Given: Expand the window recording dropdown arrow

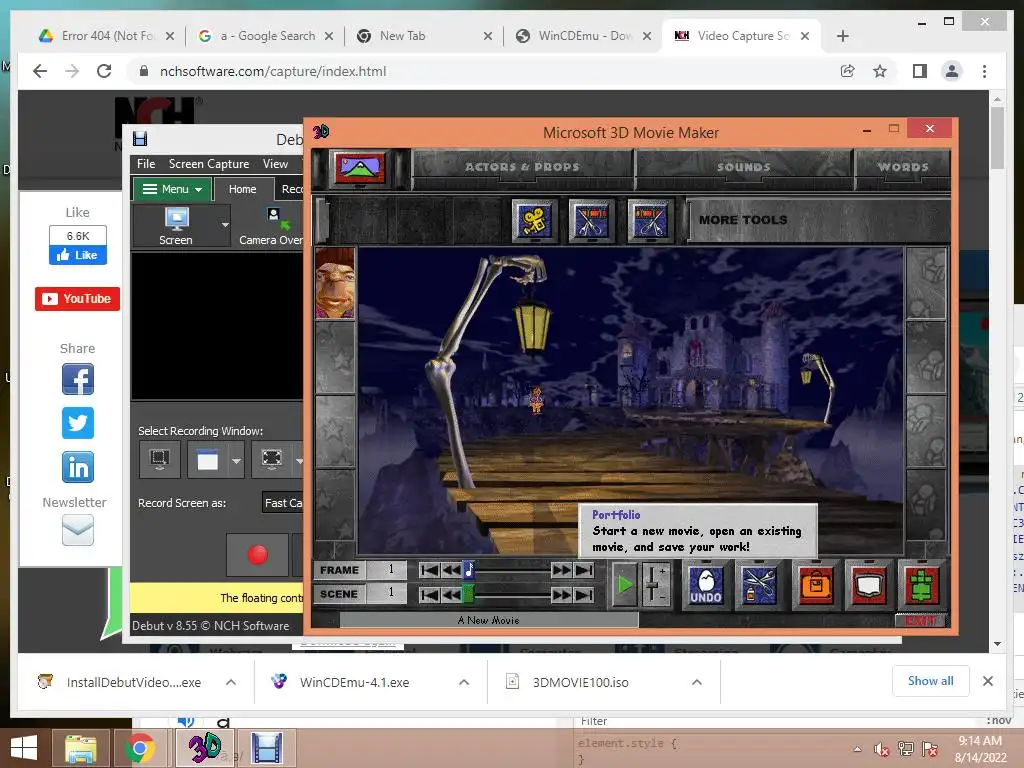Looking at the screenshot, I should coord(236,460).
